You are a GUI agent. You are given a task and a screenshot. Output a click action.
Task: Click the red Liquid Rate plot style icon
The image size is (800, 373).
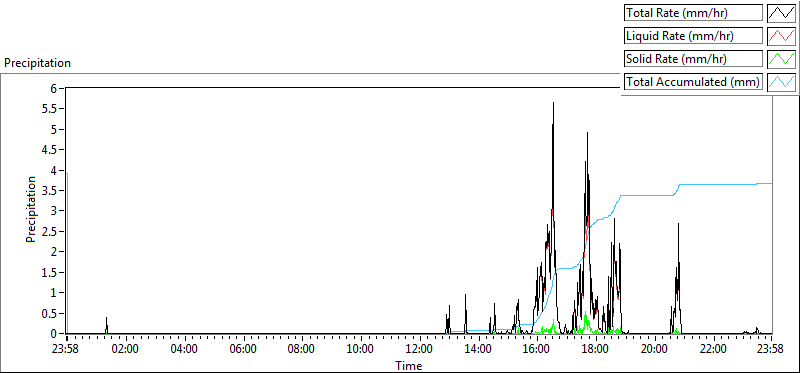(781, 36)
